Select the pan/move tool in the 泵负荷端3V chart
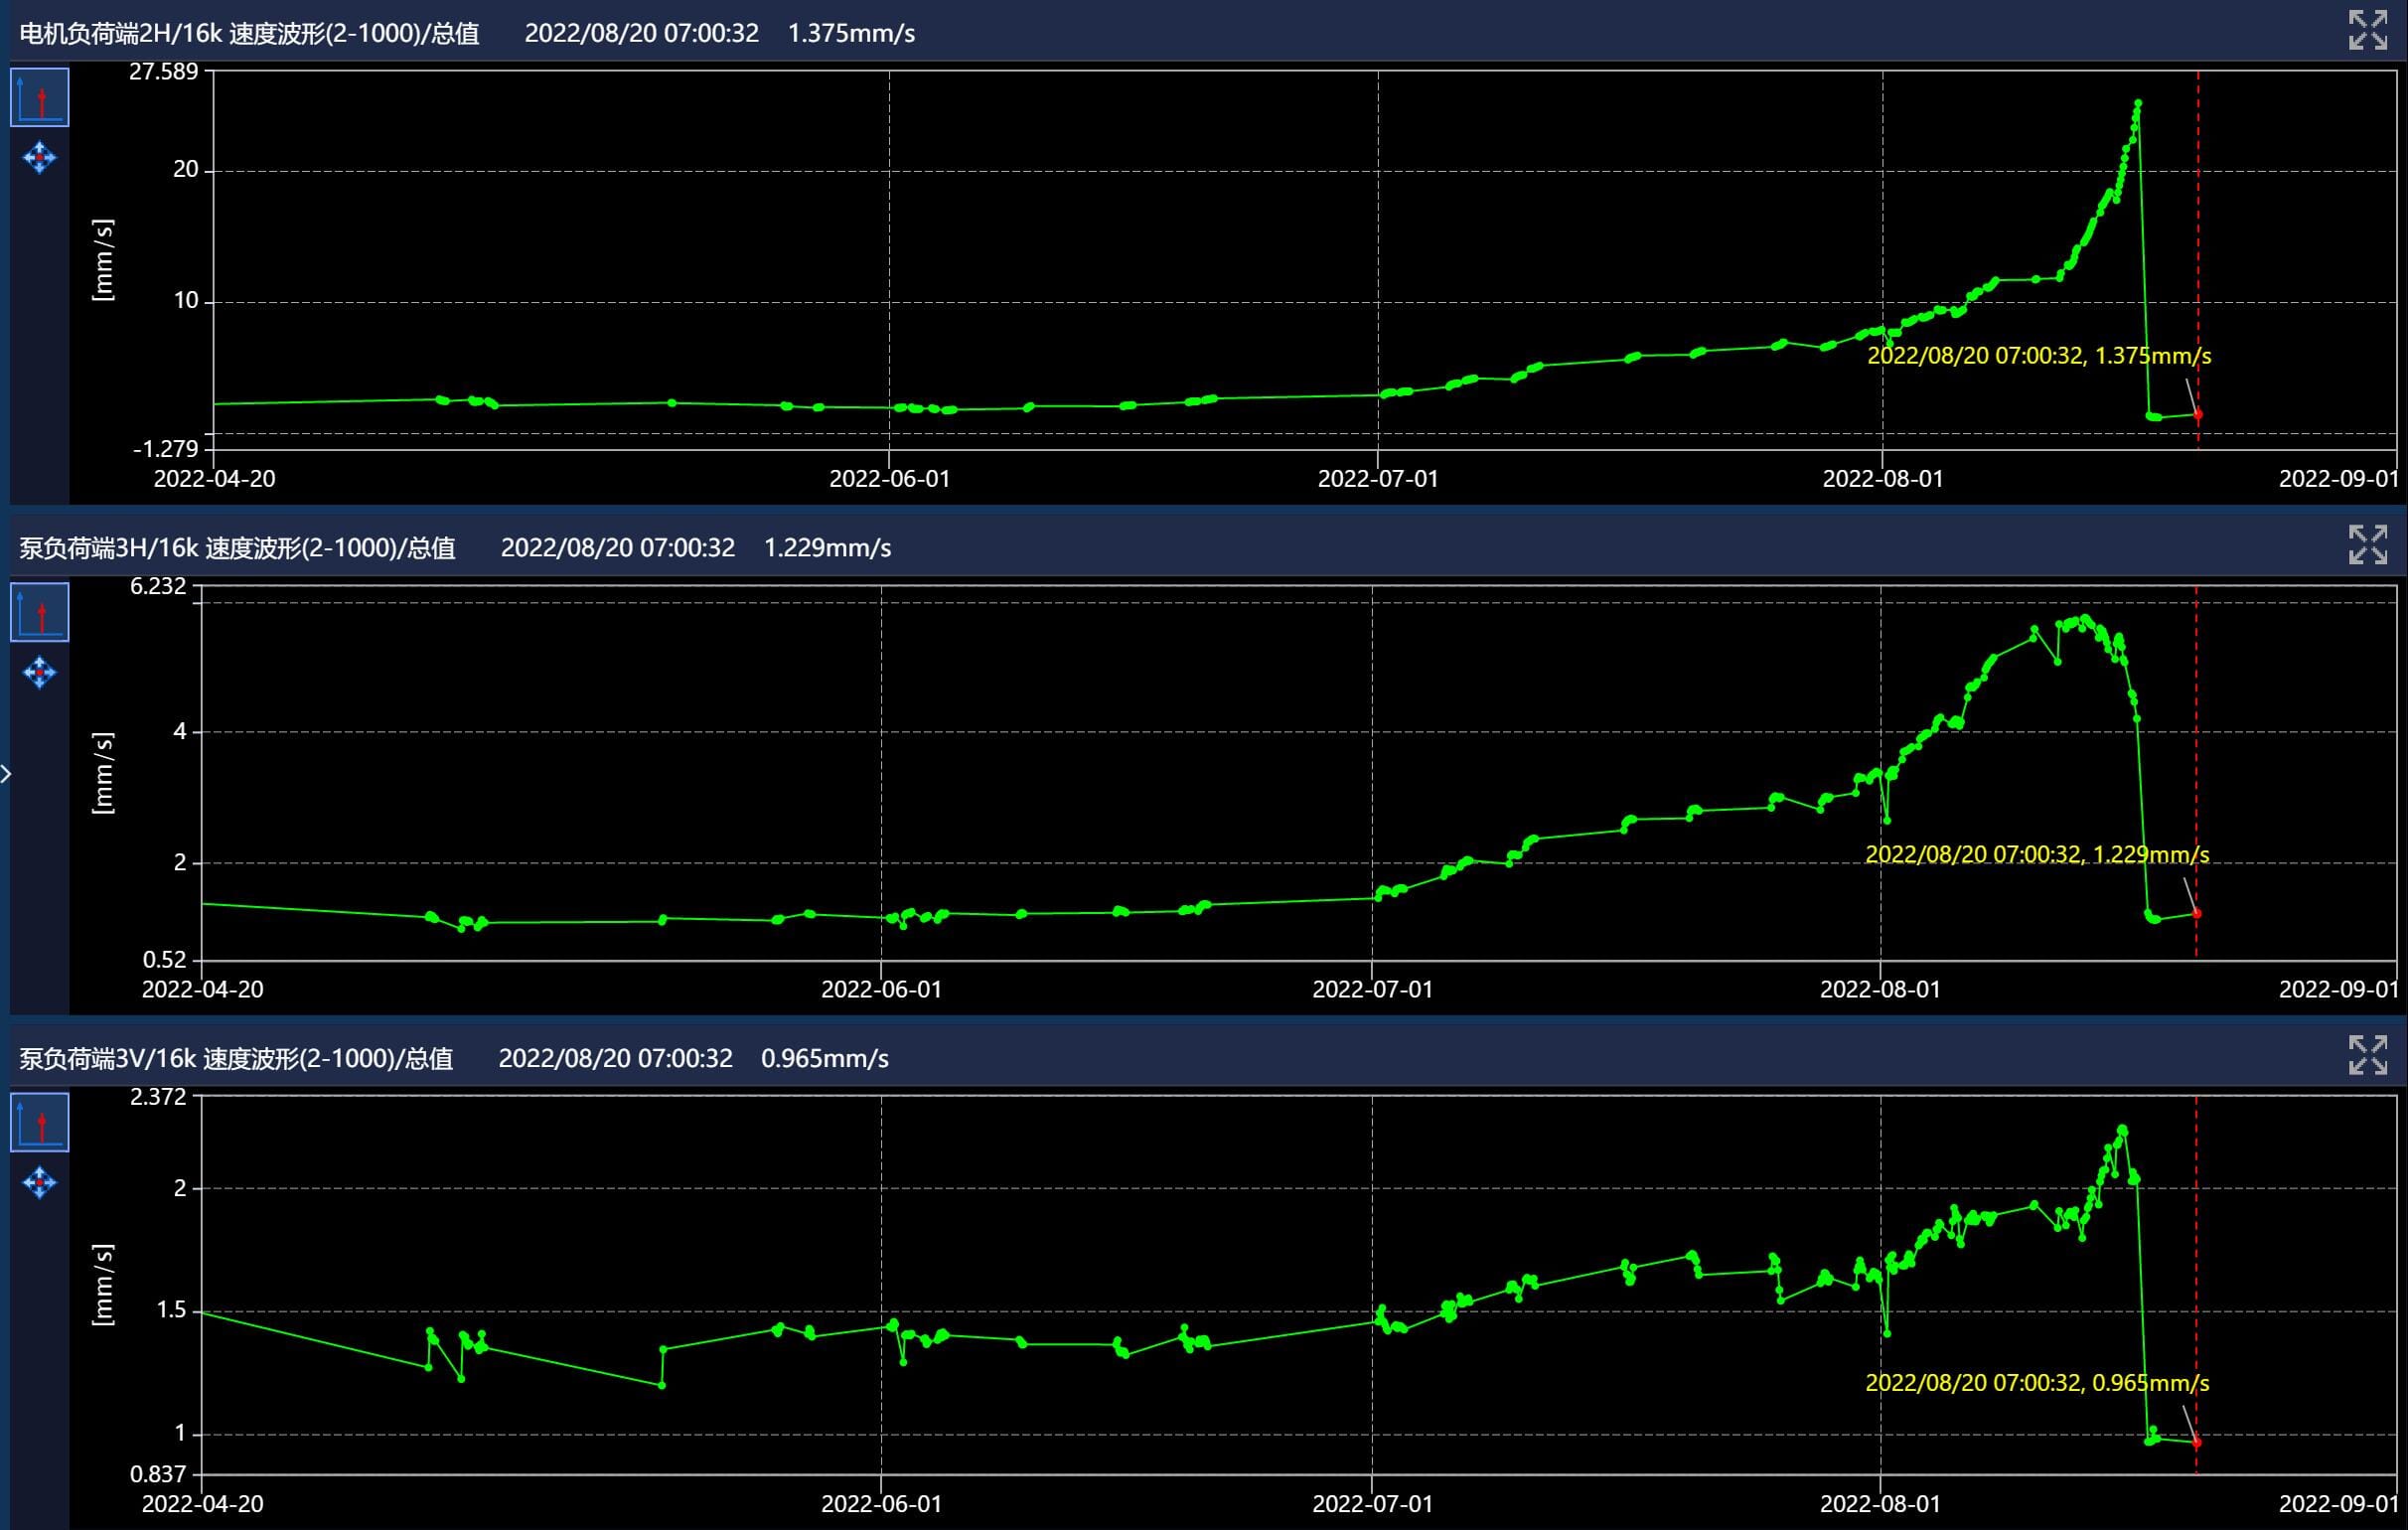The image size is (2408, 1530). (x=40, y=1183)
